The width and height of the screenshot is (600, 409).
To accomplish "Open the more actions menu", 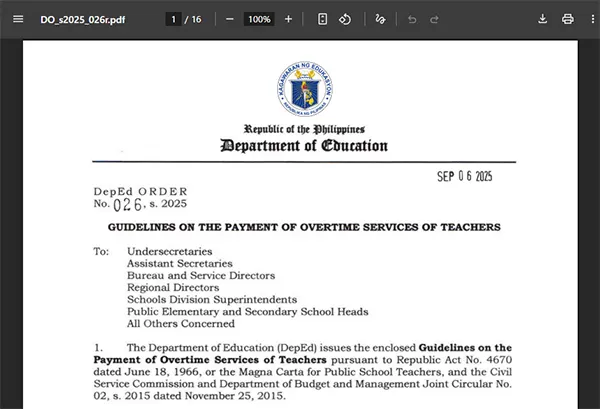I will [593, 19].
